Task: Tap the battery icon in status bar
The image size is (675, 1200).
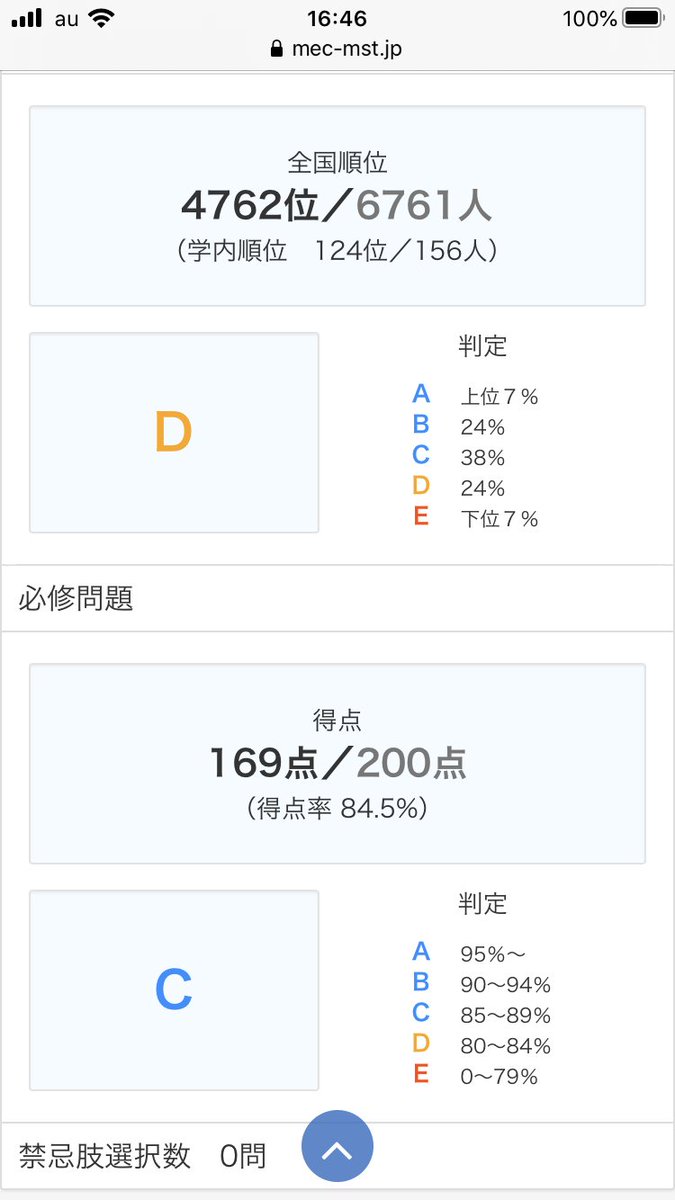Action: (640, 19)
